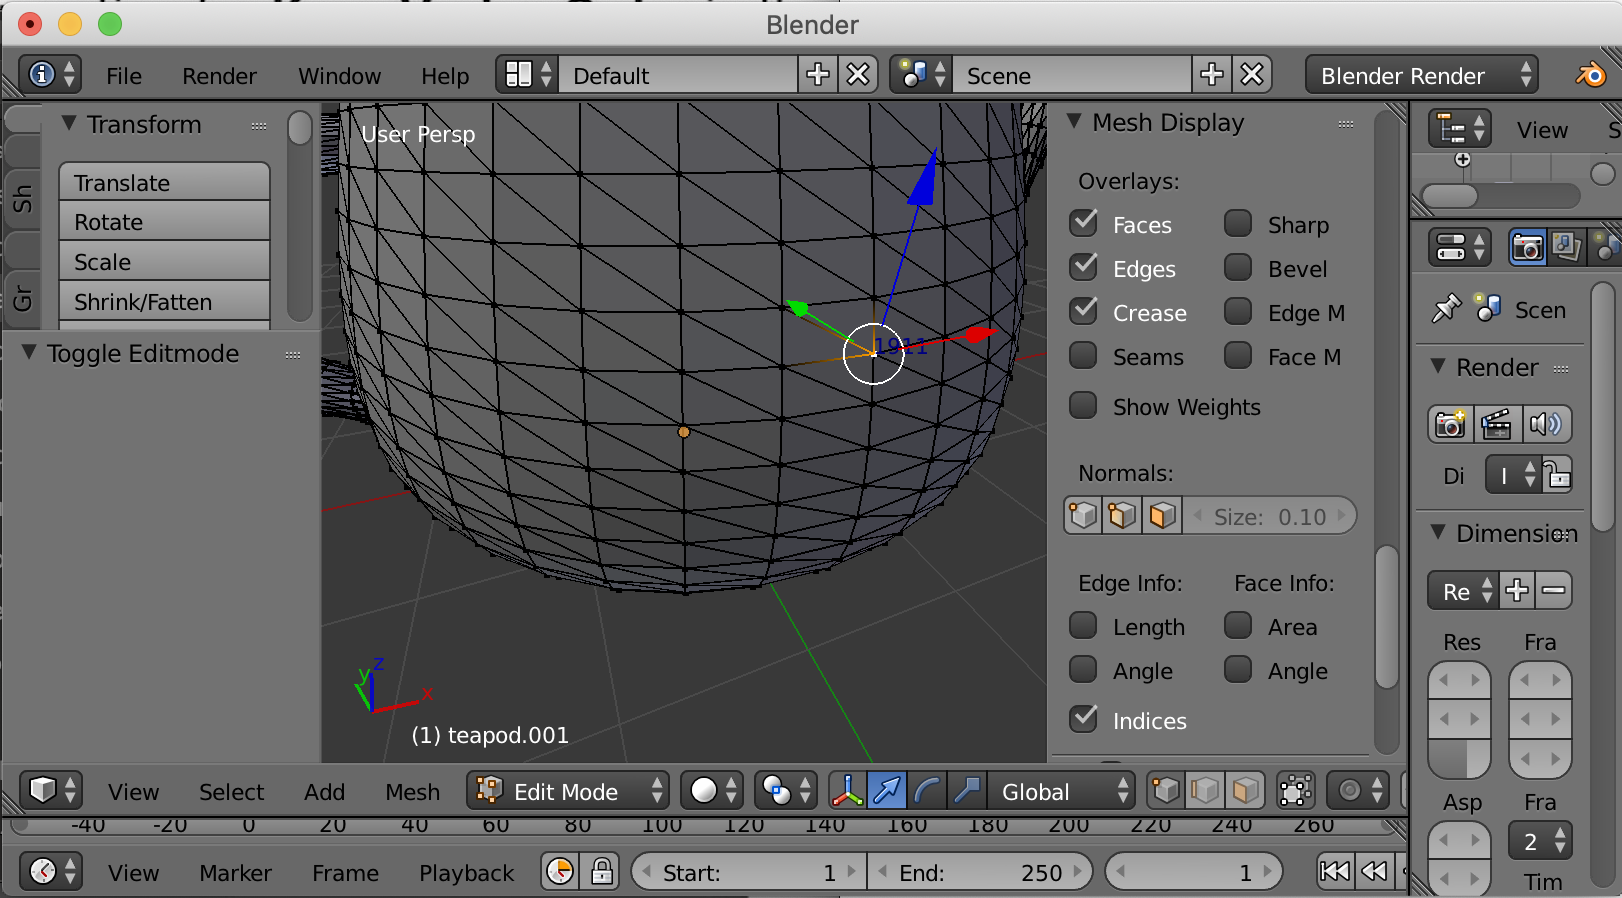Delete the Default screen layout
Viewport: 1622px width, 898px height.
pos(858,75)
